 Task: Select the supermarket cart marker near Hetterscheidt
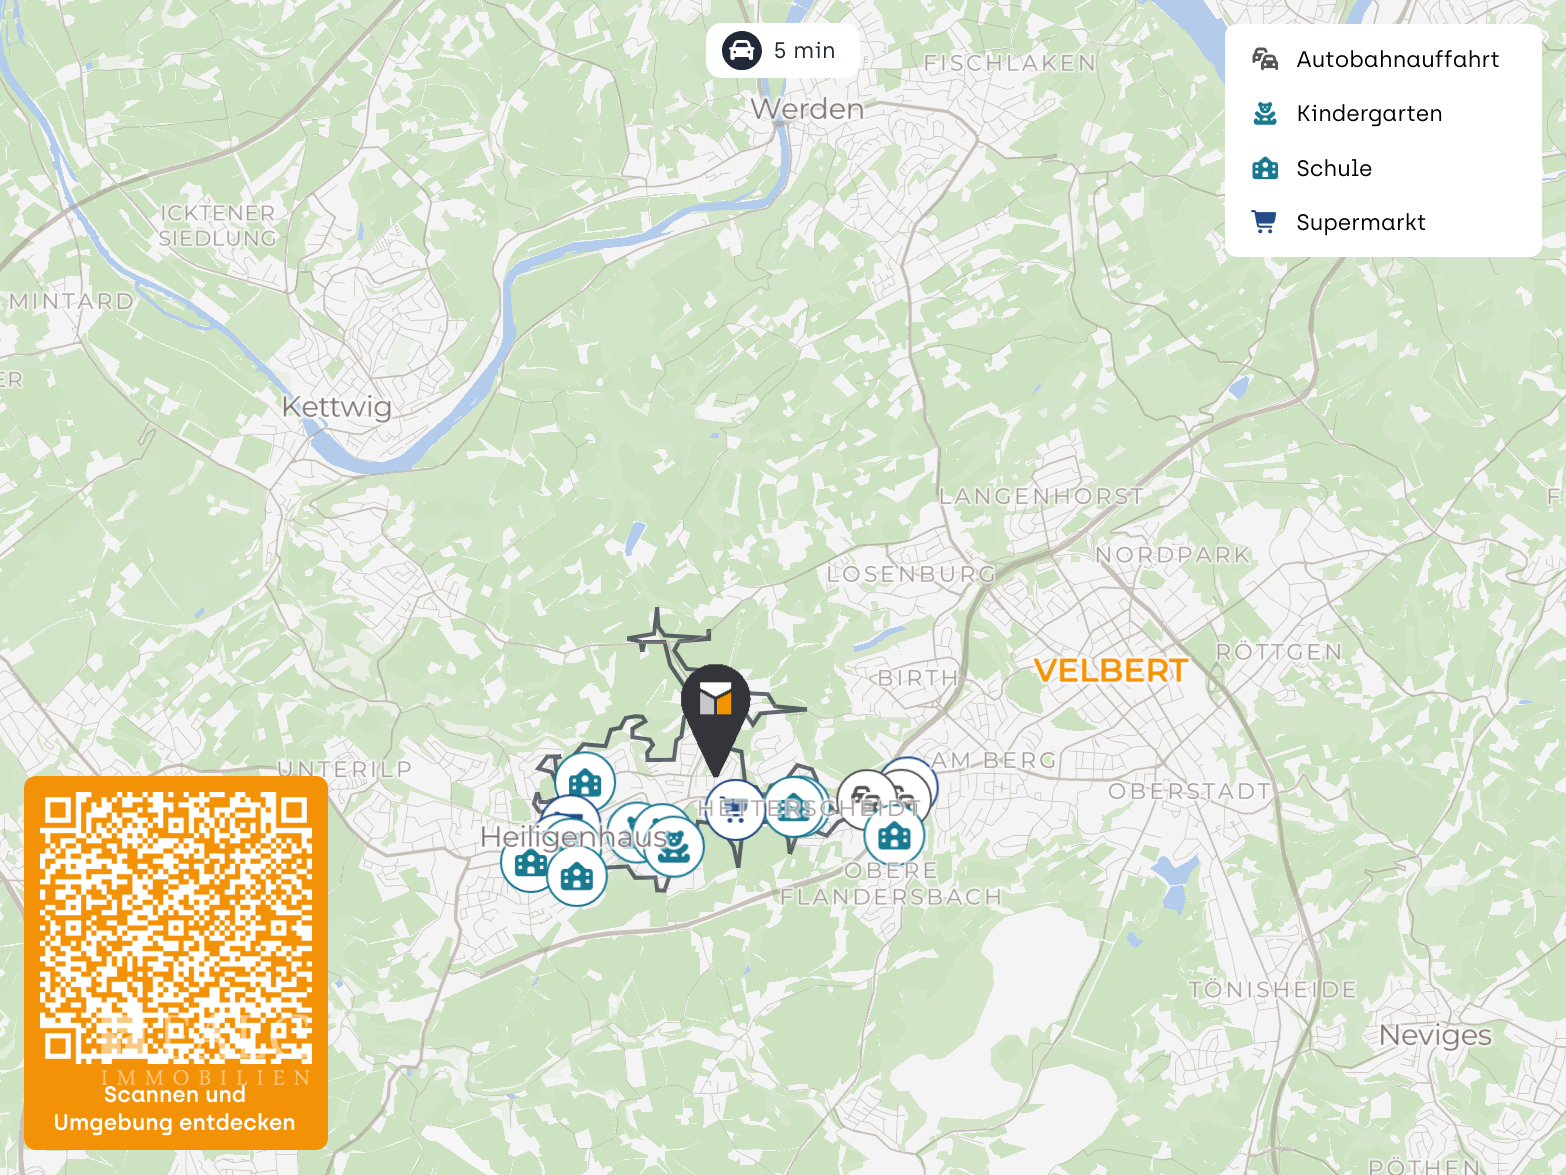point(735,810)
